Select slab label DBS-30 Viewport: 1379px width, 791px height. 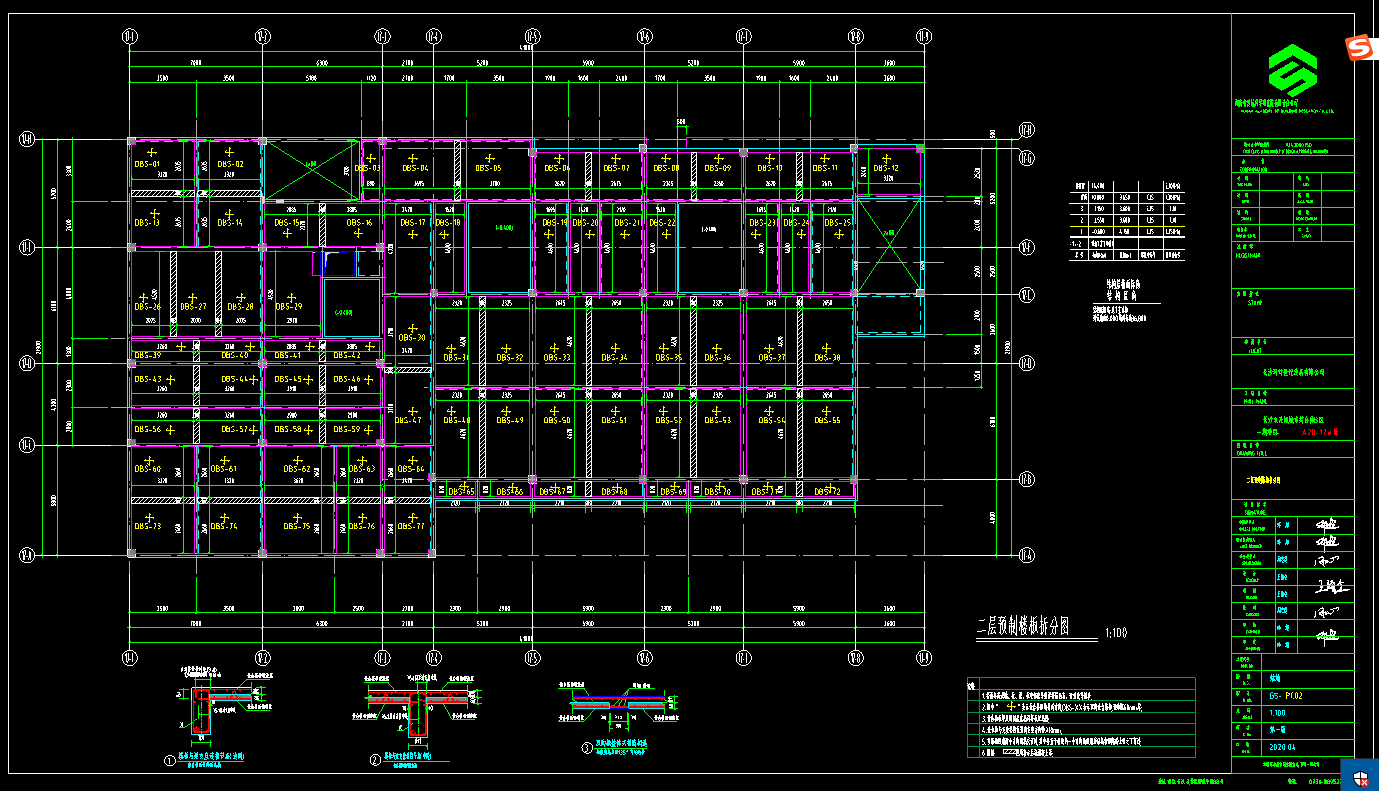(412, 338)
